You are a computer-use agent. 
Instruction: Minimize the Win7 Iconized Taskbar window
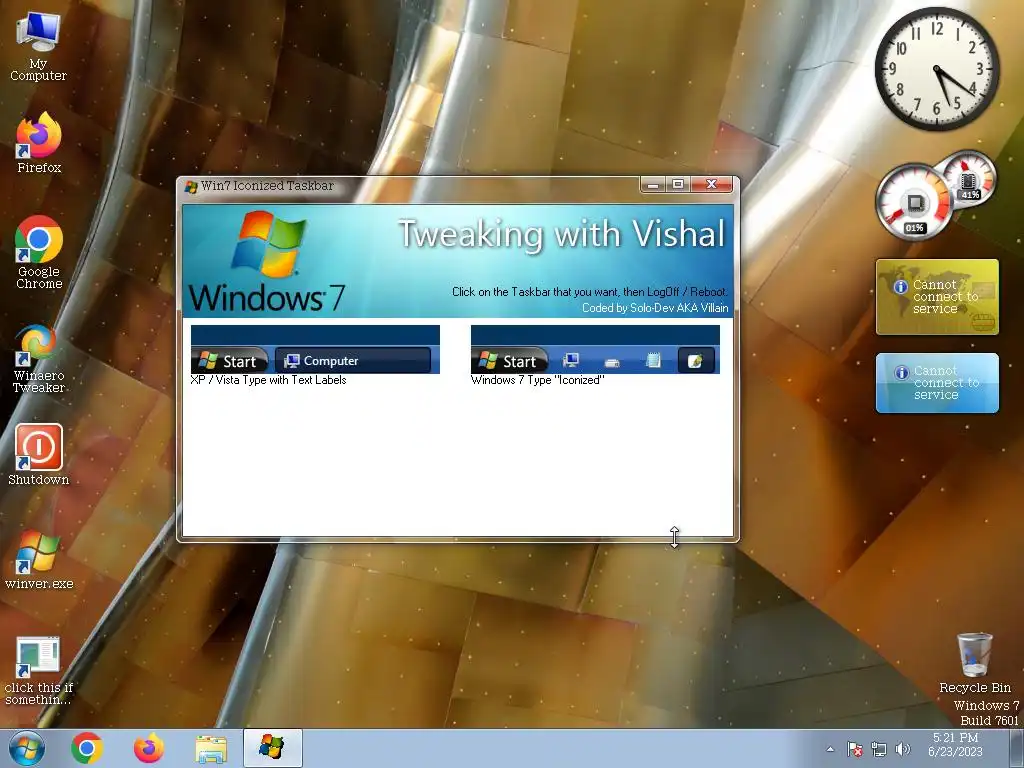click(653, 185)
